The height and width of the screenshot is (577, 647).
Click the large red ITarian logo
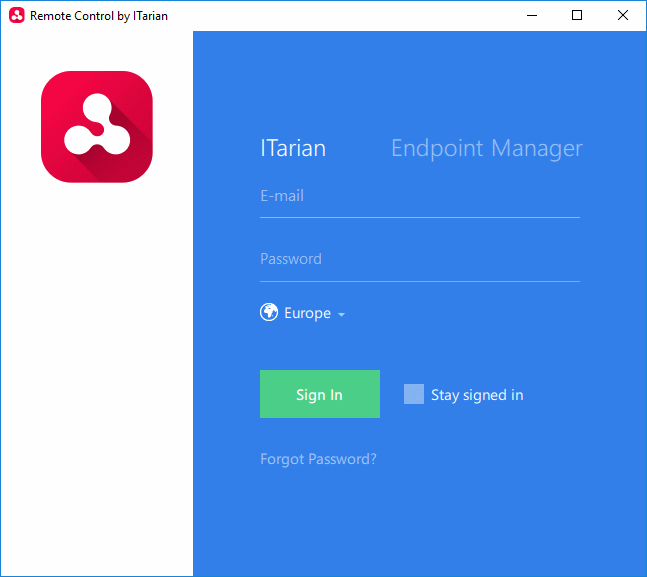96,127
